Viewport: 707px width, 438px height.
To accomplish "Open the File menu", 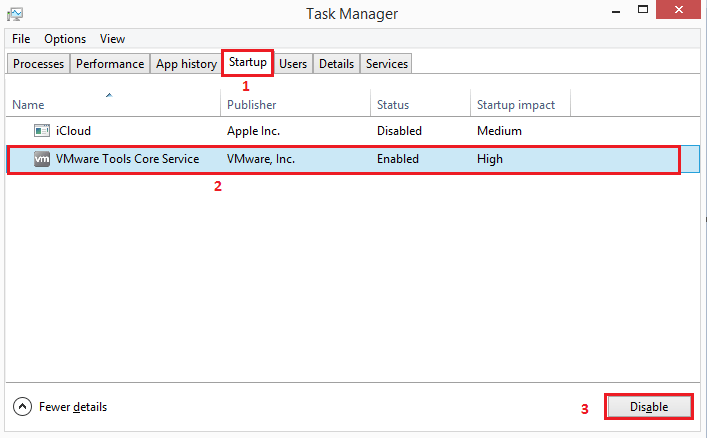I will coord(20,39).
